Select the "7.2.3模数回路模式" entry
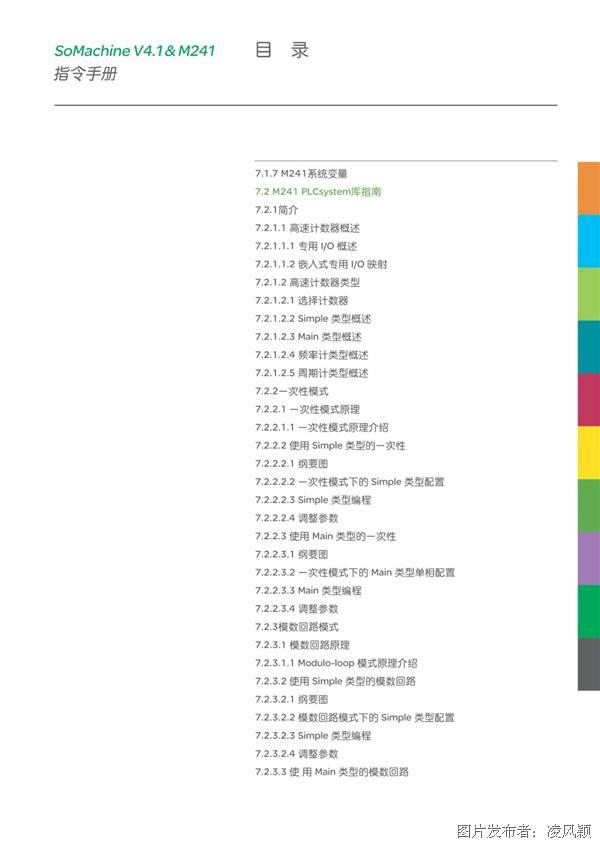Viewport: 600px width, 848px height. 296,627
